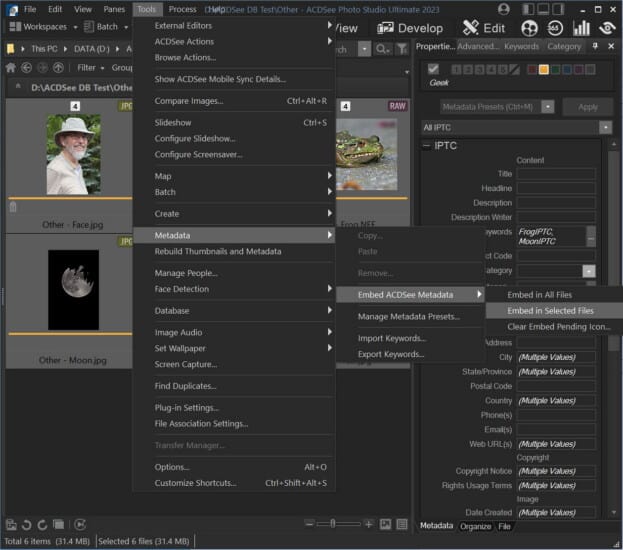Viewport: 623px width, 550px height.
Task: Select Manage Metadata Presets menu item
Action: [408, 316]
